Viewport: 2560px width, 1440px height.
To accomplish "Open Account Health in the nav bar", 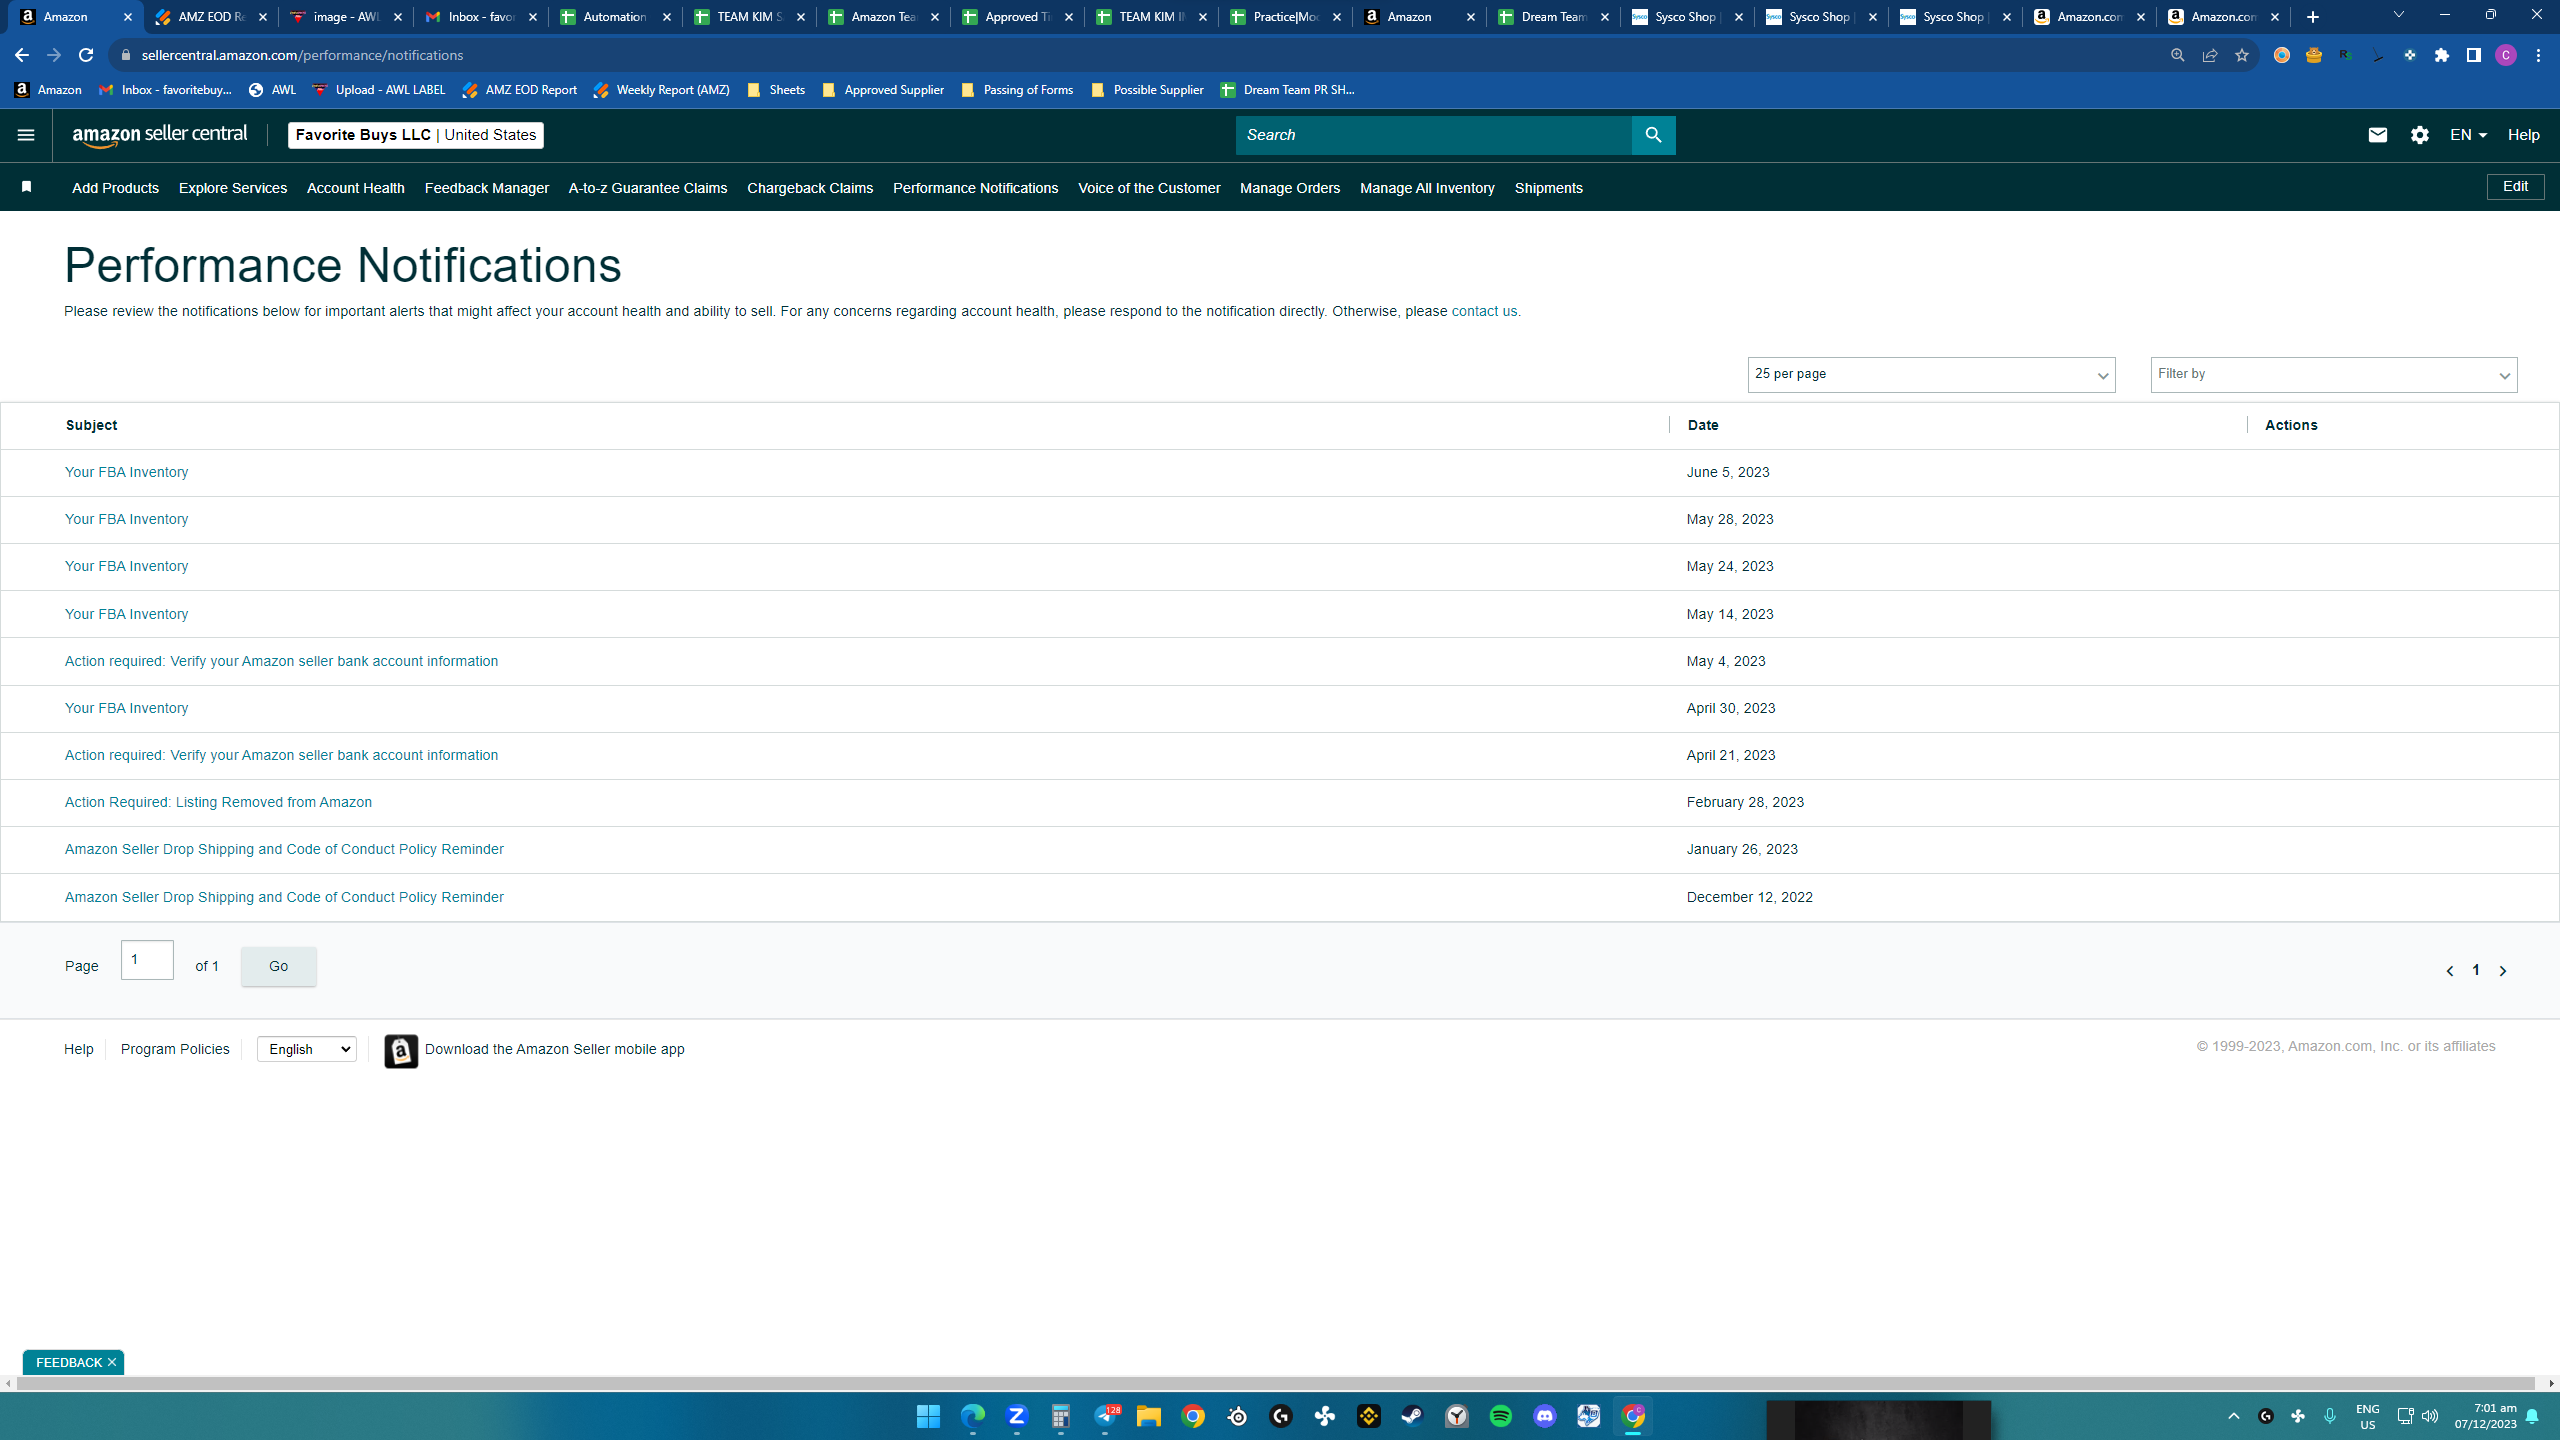I will click(x=356, y=188).
